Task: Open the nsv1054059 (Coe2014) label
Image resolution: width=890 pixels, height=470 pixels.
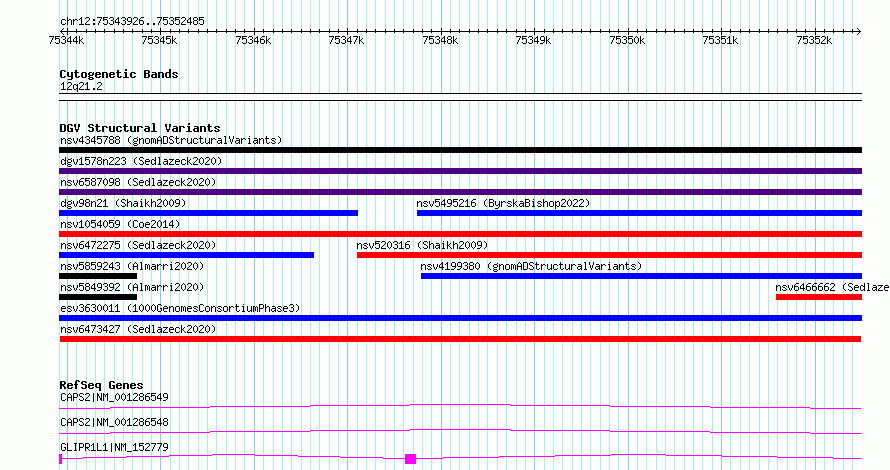Action: click(120, 224)
